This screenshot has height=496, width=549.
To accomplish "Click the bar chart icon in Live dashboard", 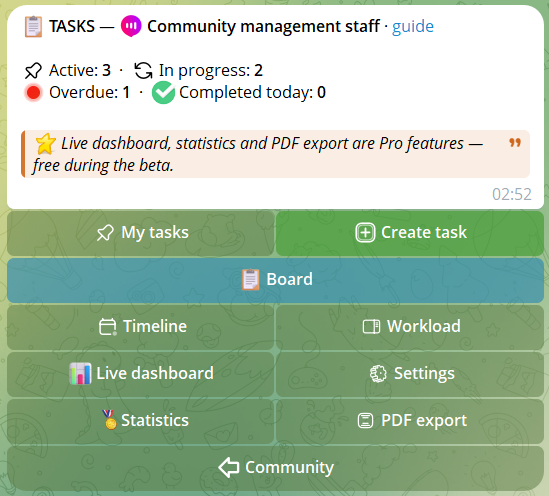I will (x=80, y=373).
